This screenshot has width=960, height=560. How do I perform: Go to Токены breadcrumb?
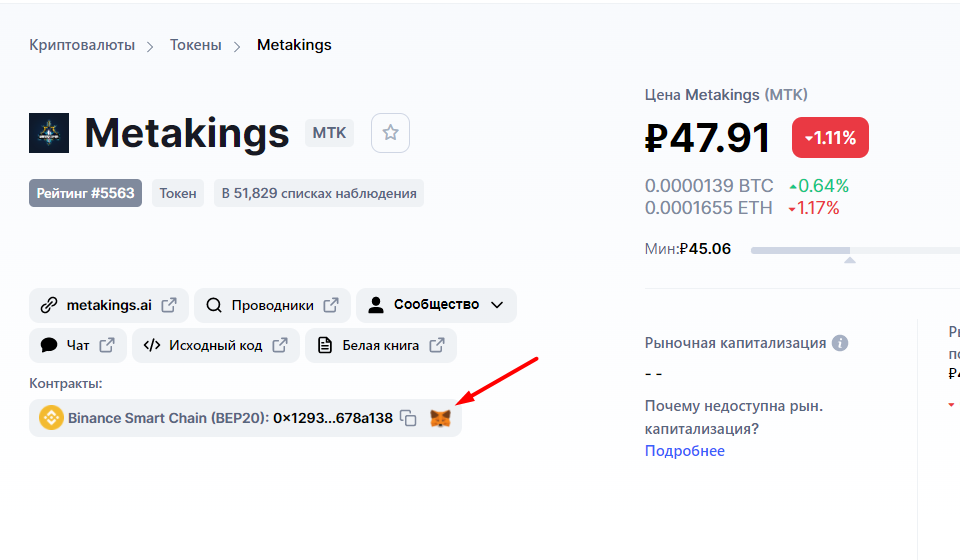(x=195, y=45)
